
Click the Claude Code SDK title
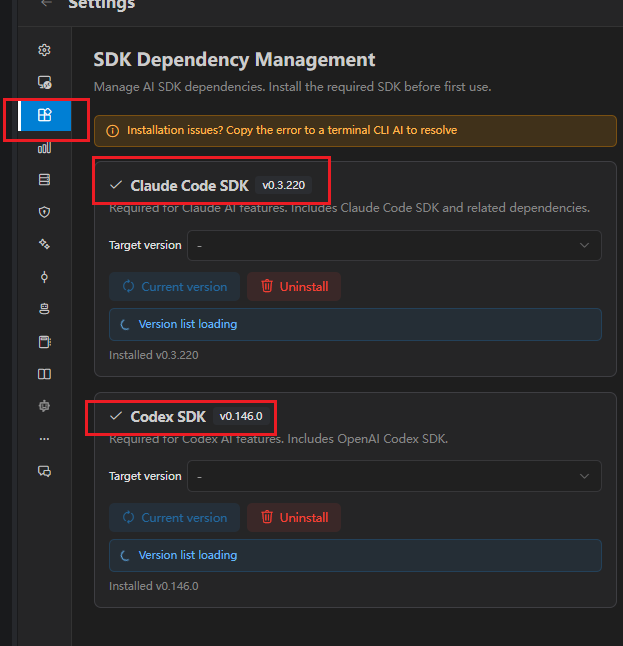[190, 186]
